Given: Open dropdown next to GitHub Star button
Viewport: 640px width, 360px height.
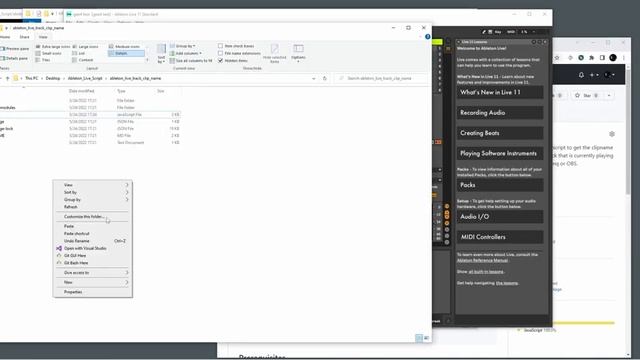Looking at the screenshot, I should (x=609, y=96).
